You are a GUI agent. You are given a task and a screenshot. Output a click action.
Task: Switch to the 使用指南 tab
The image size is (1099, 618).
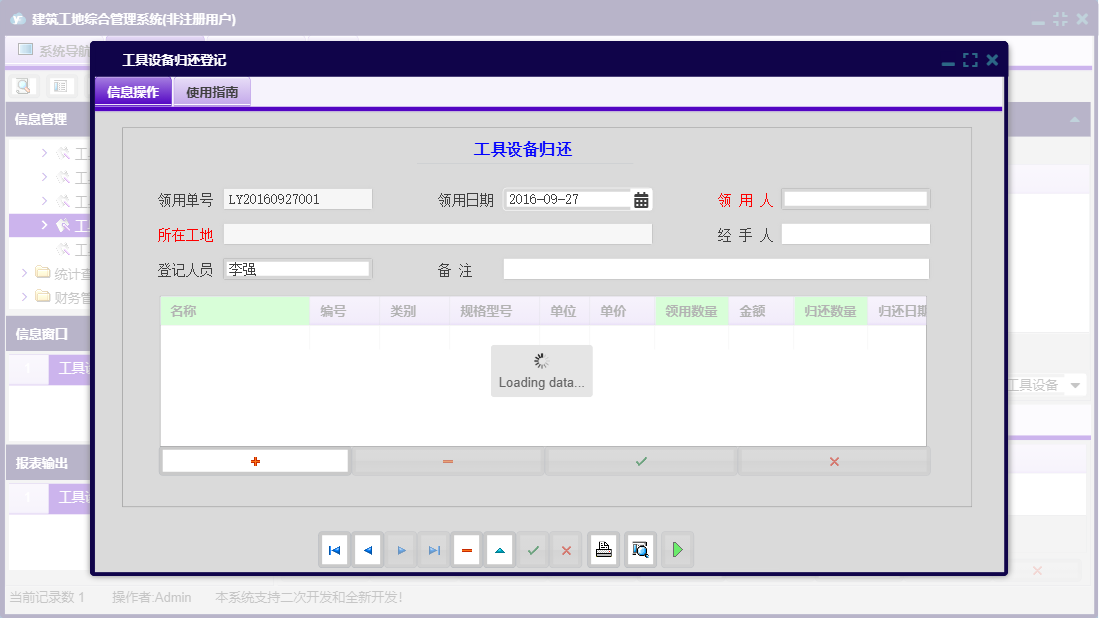click(x=211, y=90)
